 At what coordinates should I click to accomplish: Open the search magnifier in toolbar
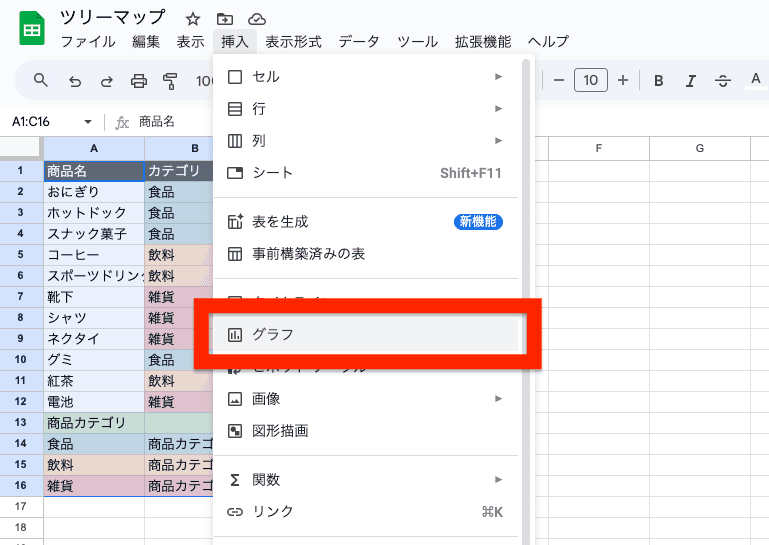click(41, 80)
